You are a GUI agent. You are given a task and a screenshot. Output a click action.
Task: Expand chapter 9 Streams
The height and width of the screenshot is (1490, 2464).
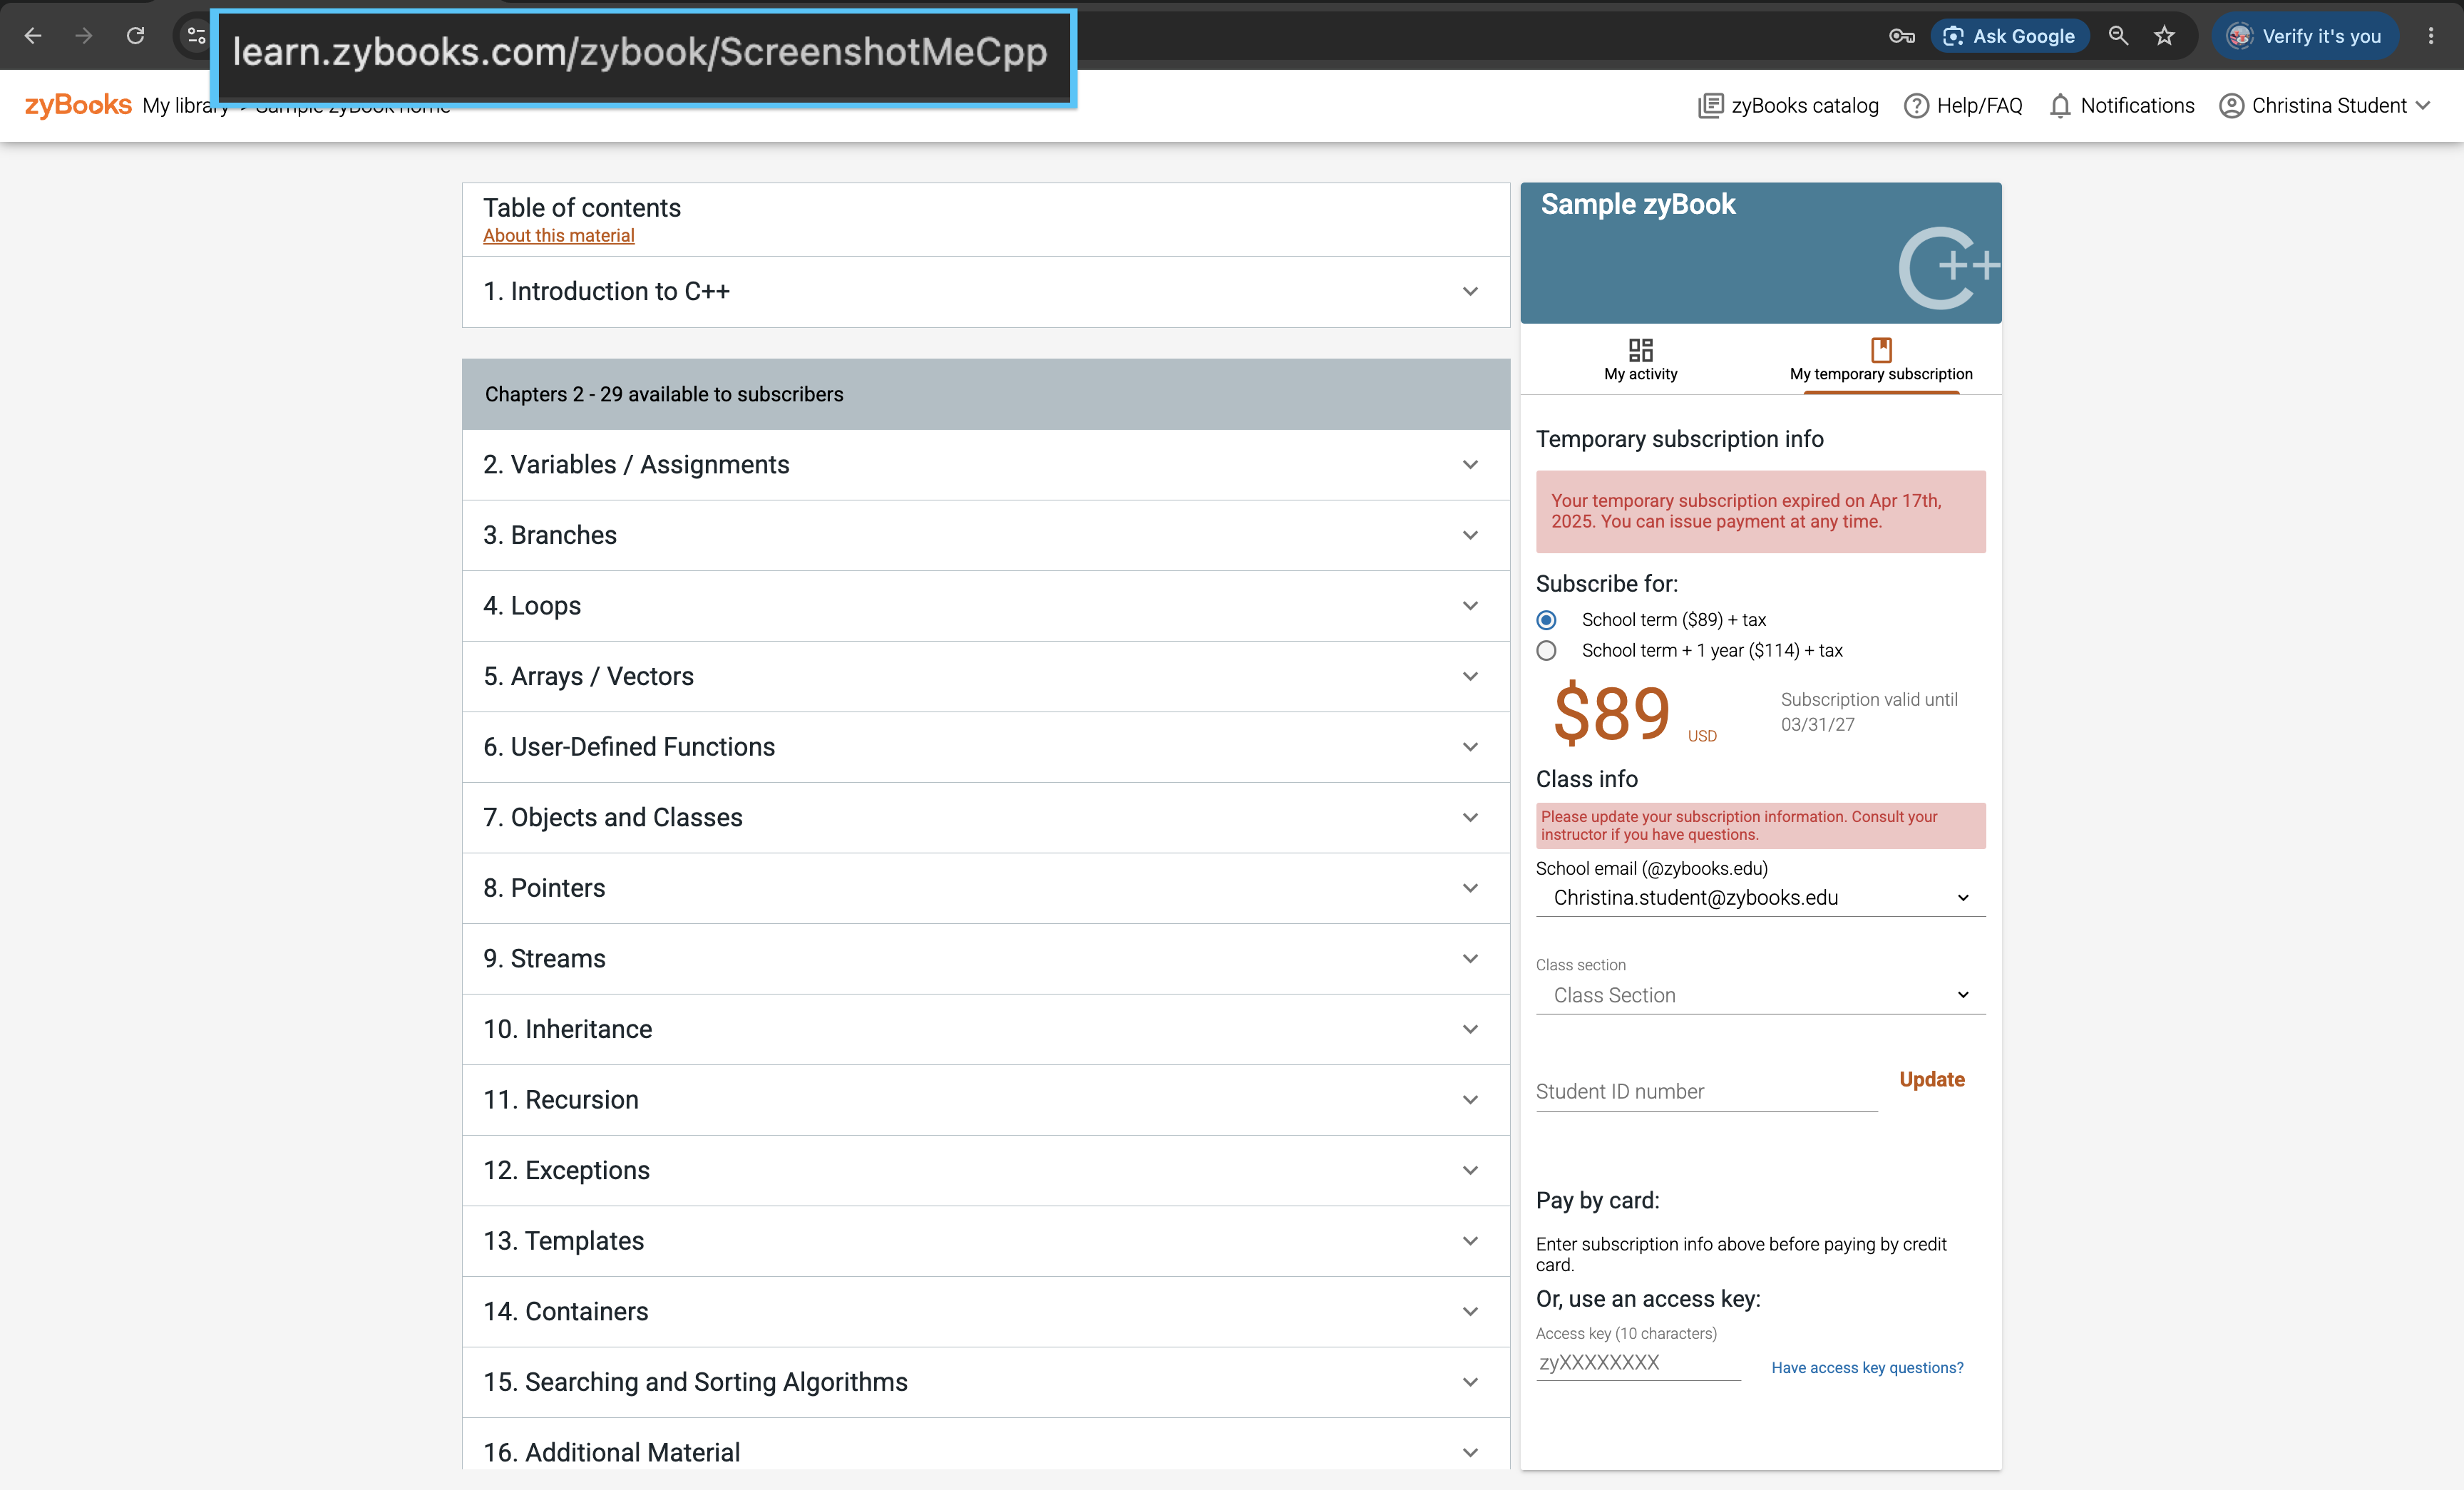click(x=986, y=959)
